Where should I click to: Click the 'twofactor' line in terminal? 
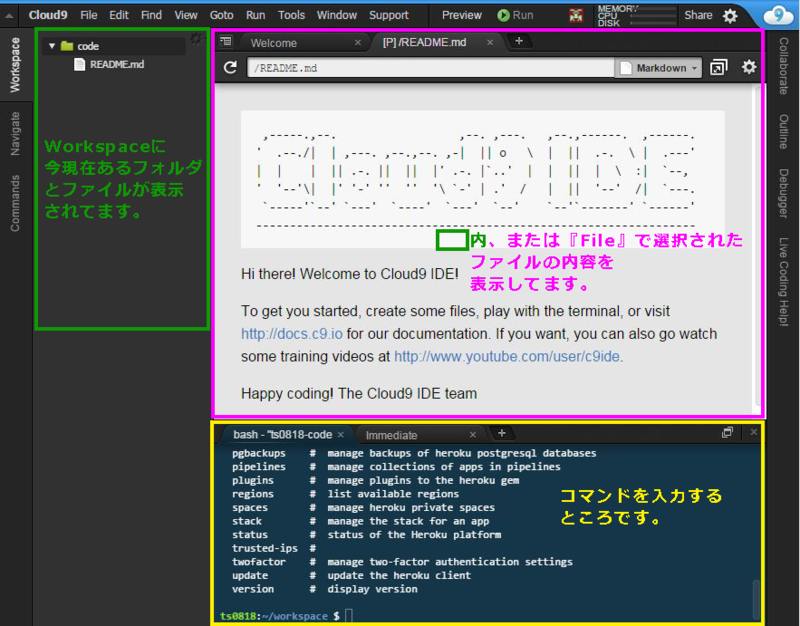click(402, 562)
